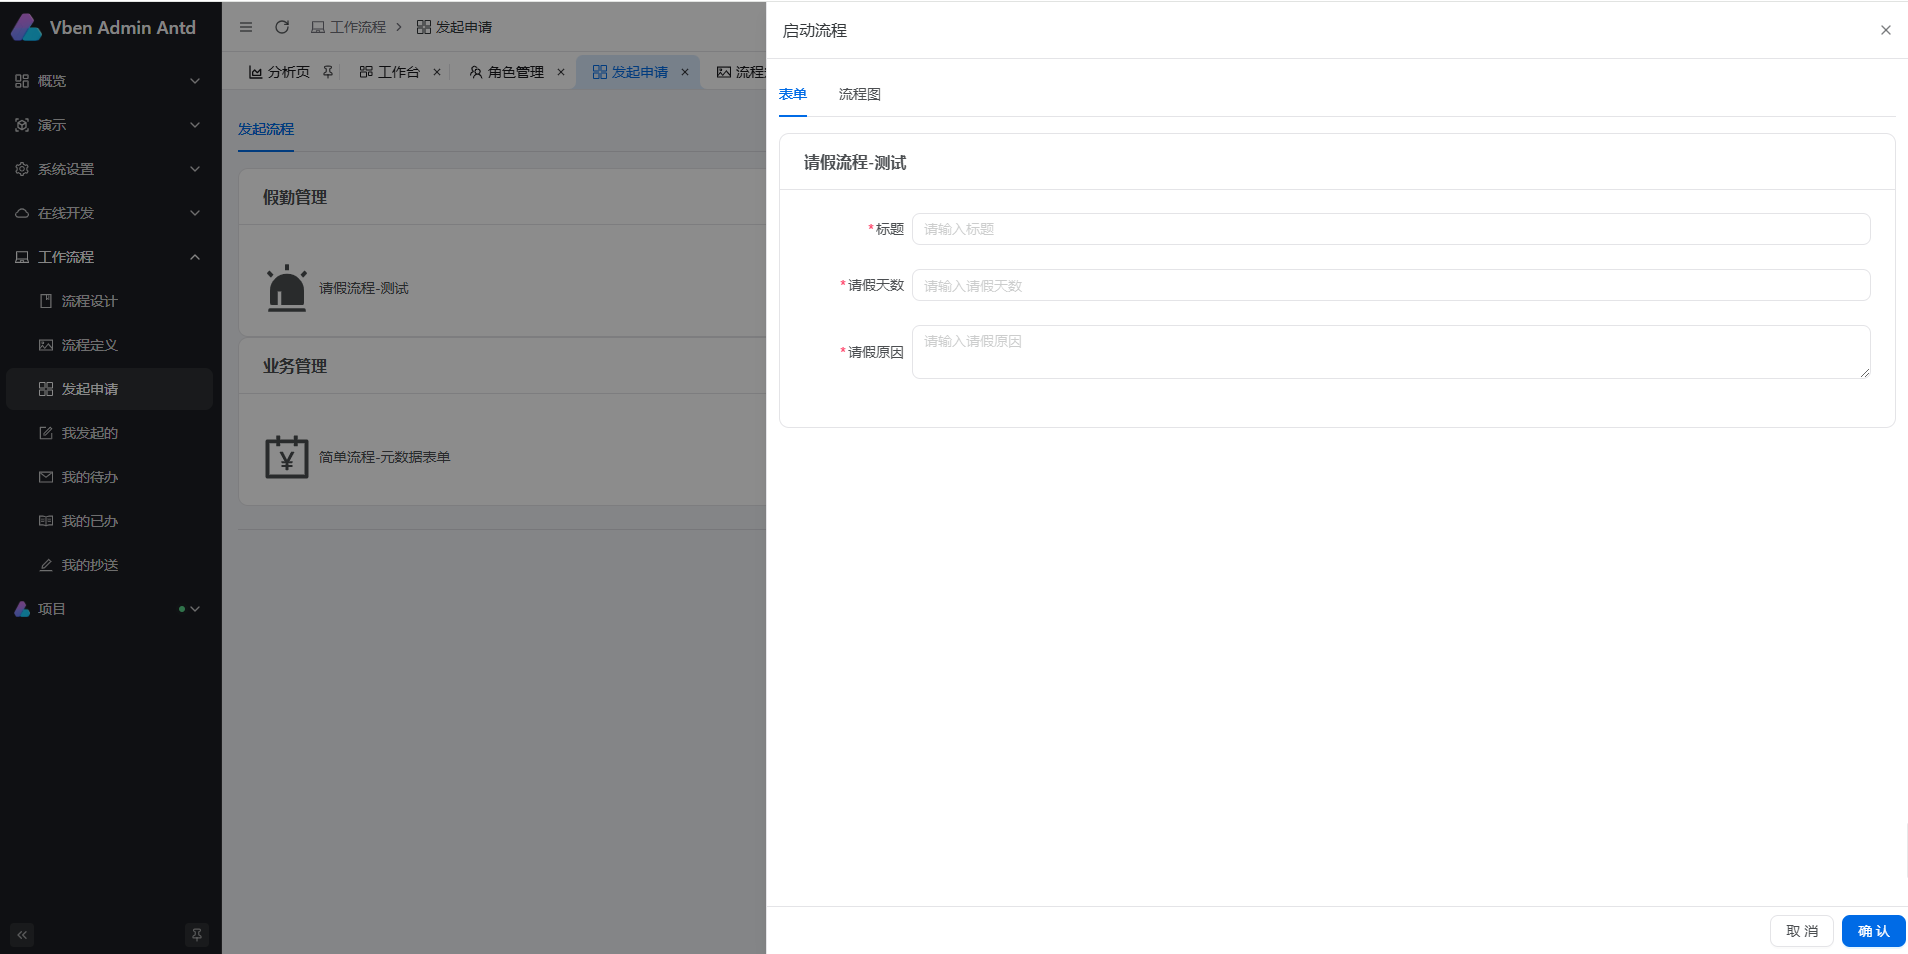Click the 概览 menu icon
This screenshot has height=954, width=1908.
[22, 81]
